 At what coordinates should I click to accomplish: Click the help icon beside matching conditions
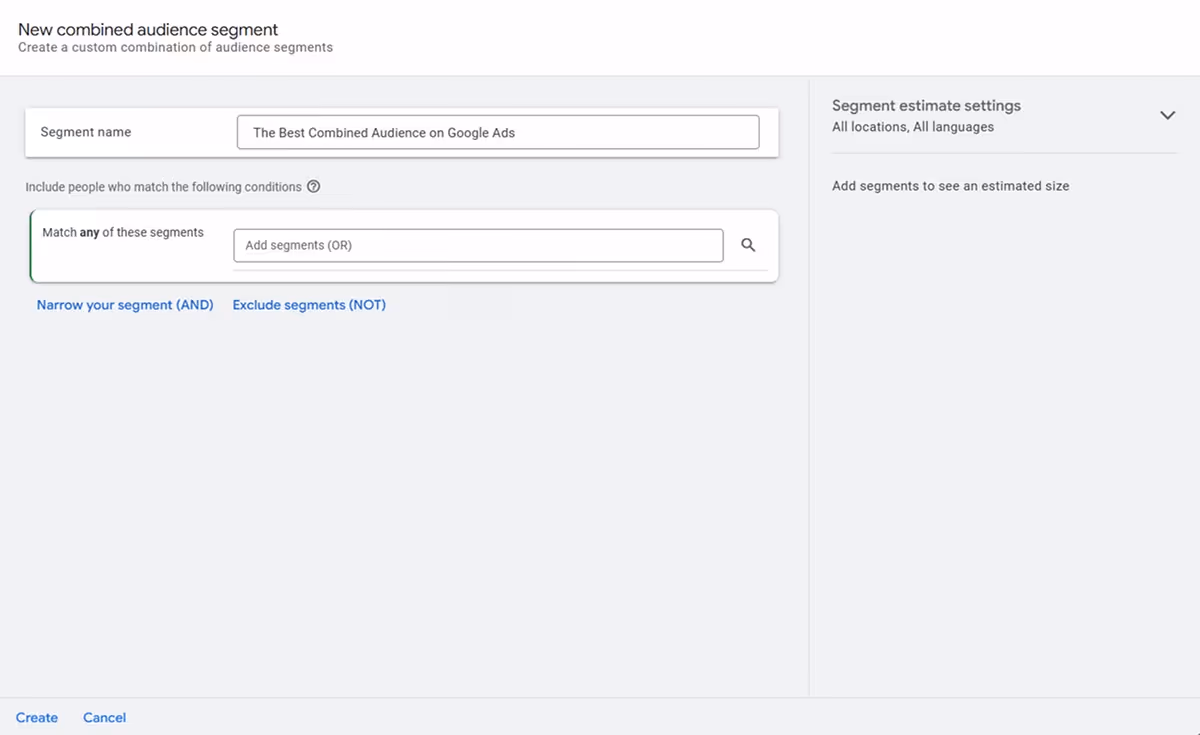coord(314,186)
